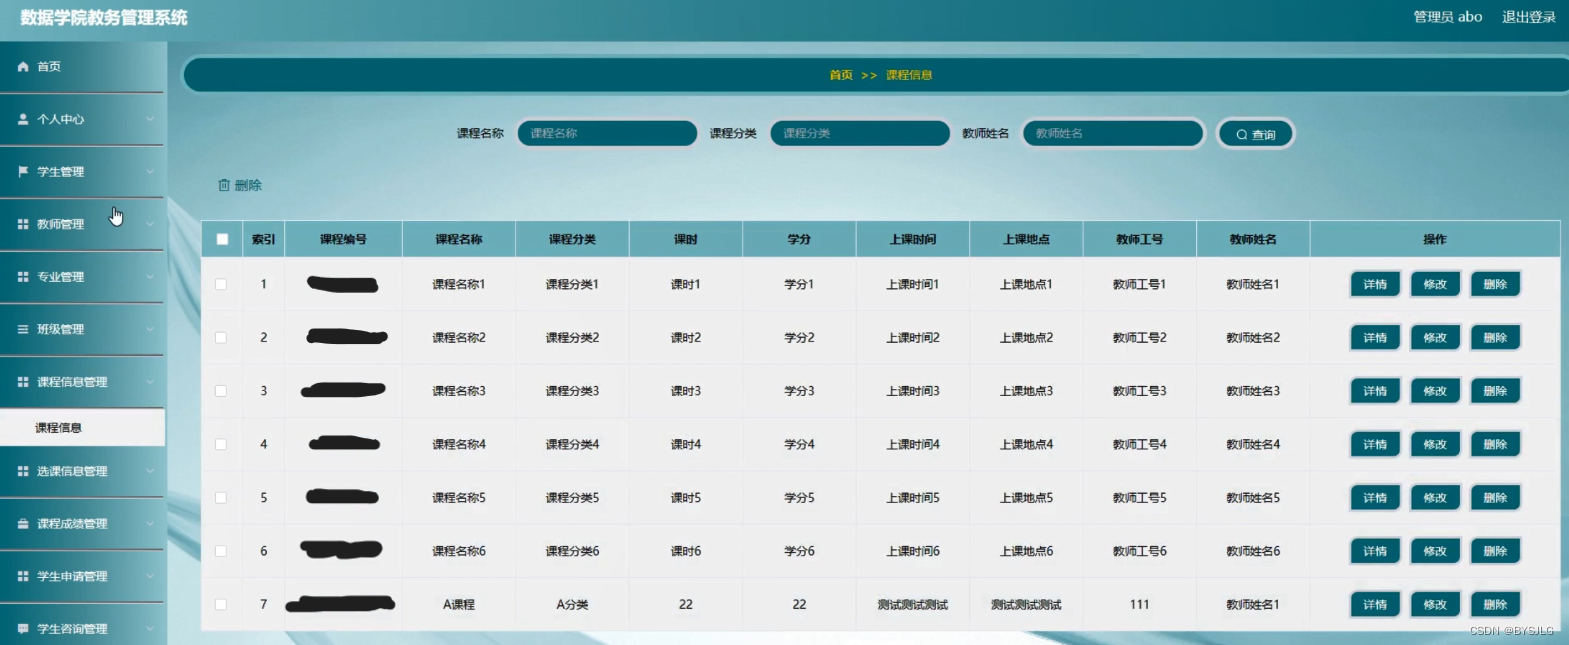Check the box for row 3 课程名称3
1569x645 pixels.
pos(221,391)
